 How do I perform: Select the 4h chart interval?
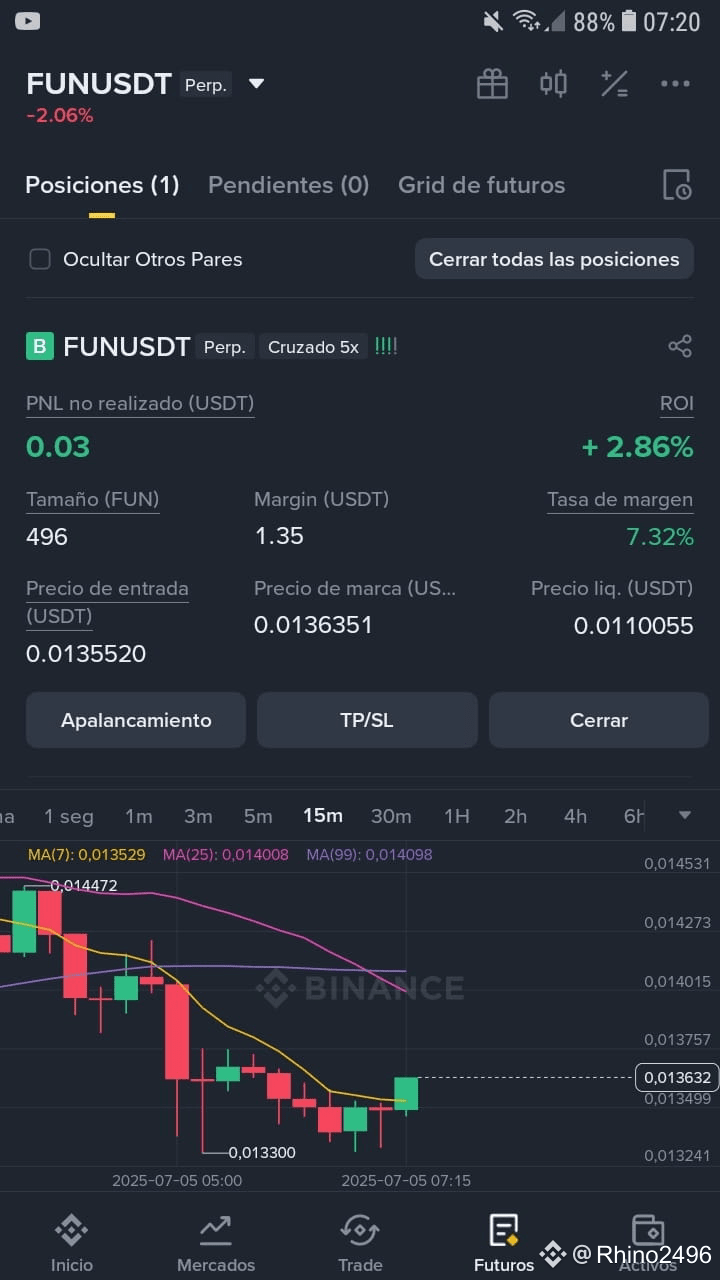click(575, 816)
